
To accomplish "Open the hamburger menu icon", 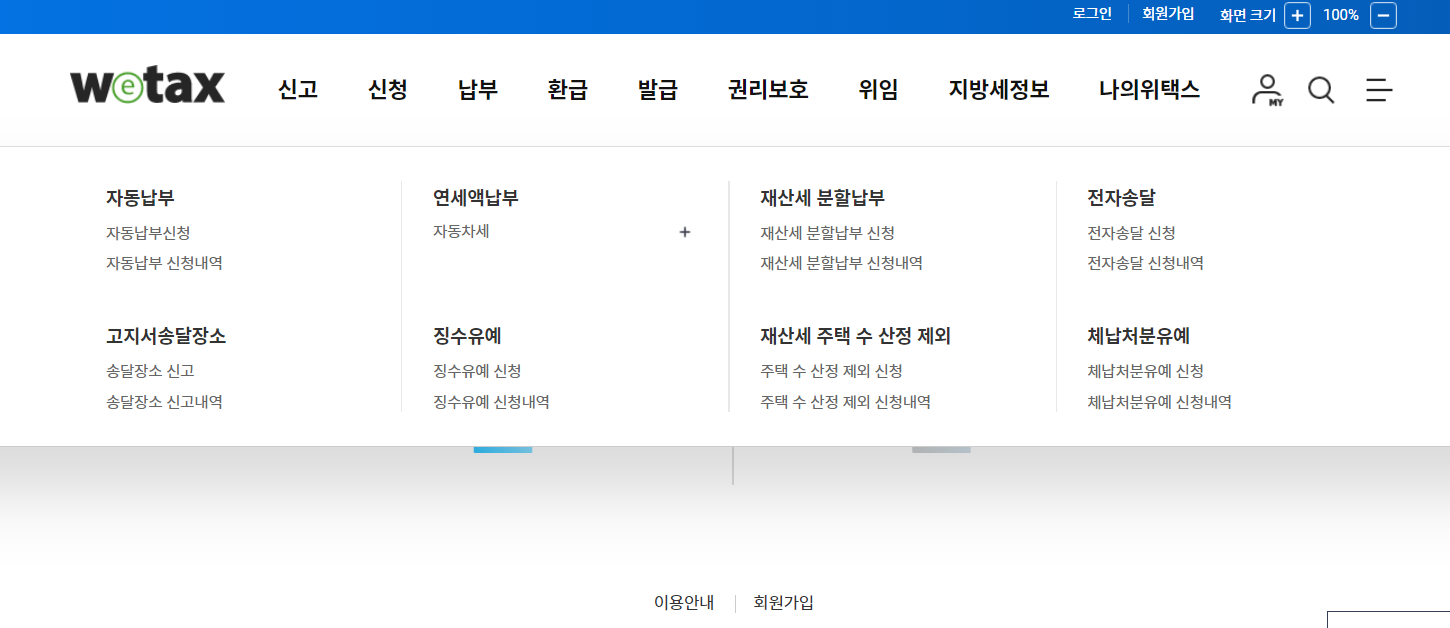I will [1378, 90].
